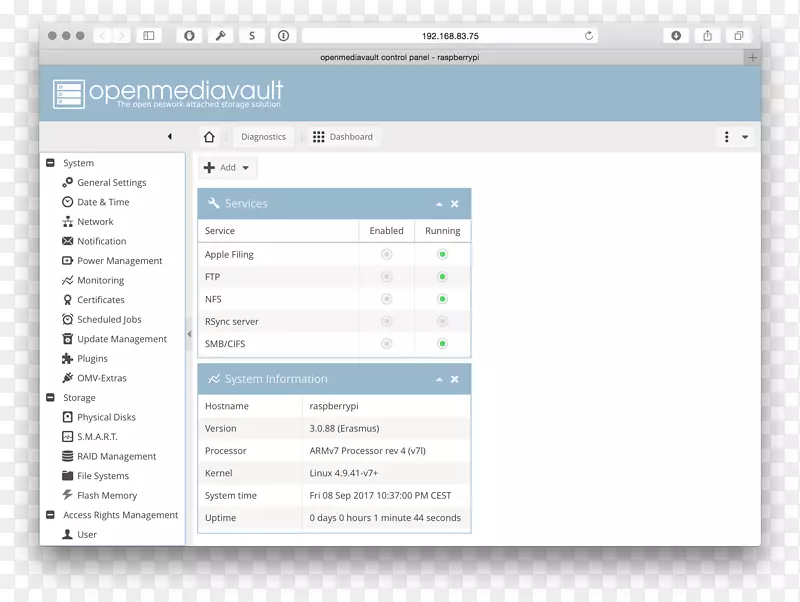Viewport: 800px width, 602px height.
Task: Collapse the System tree section
Action: point(50,163)
